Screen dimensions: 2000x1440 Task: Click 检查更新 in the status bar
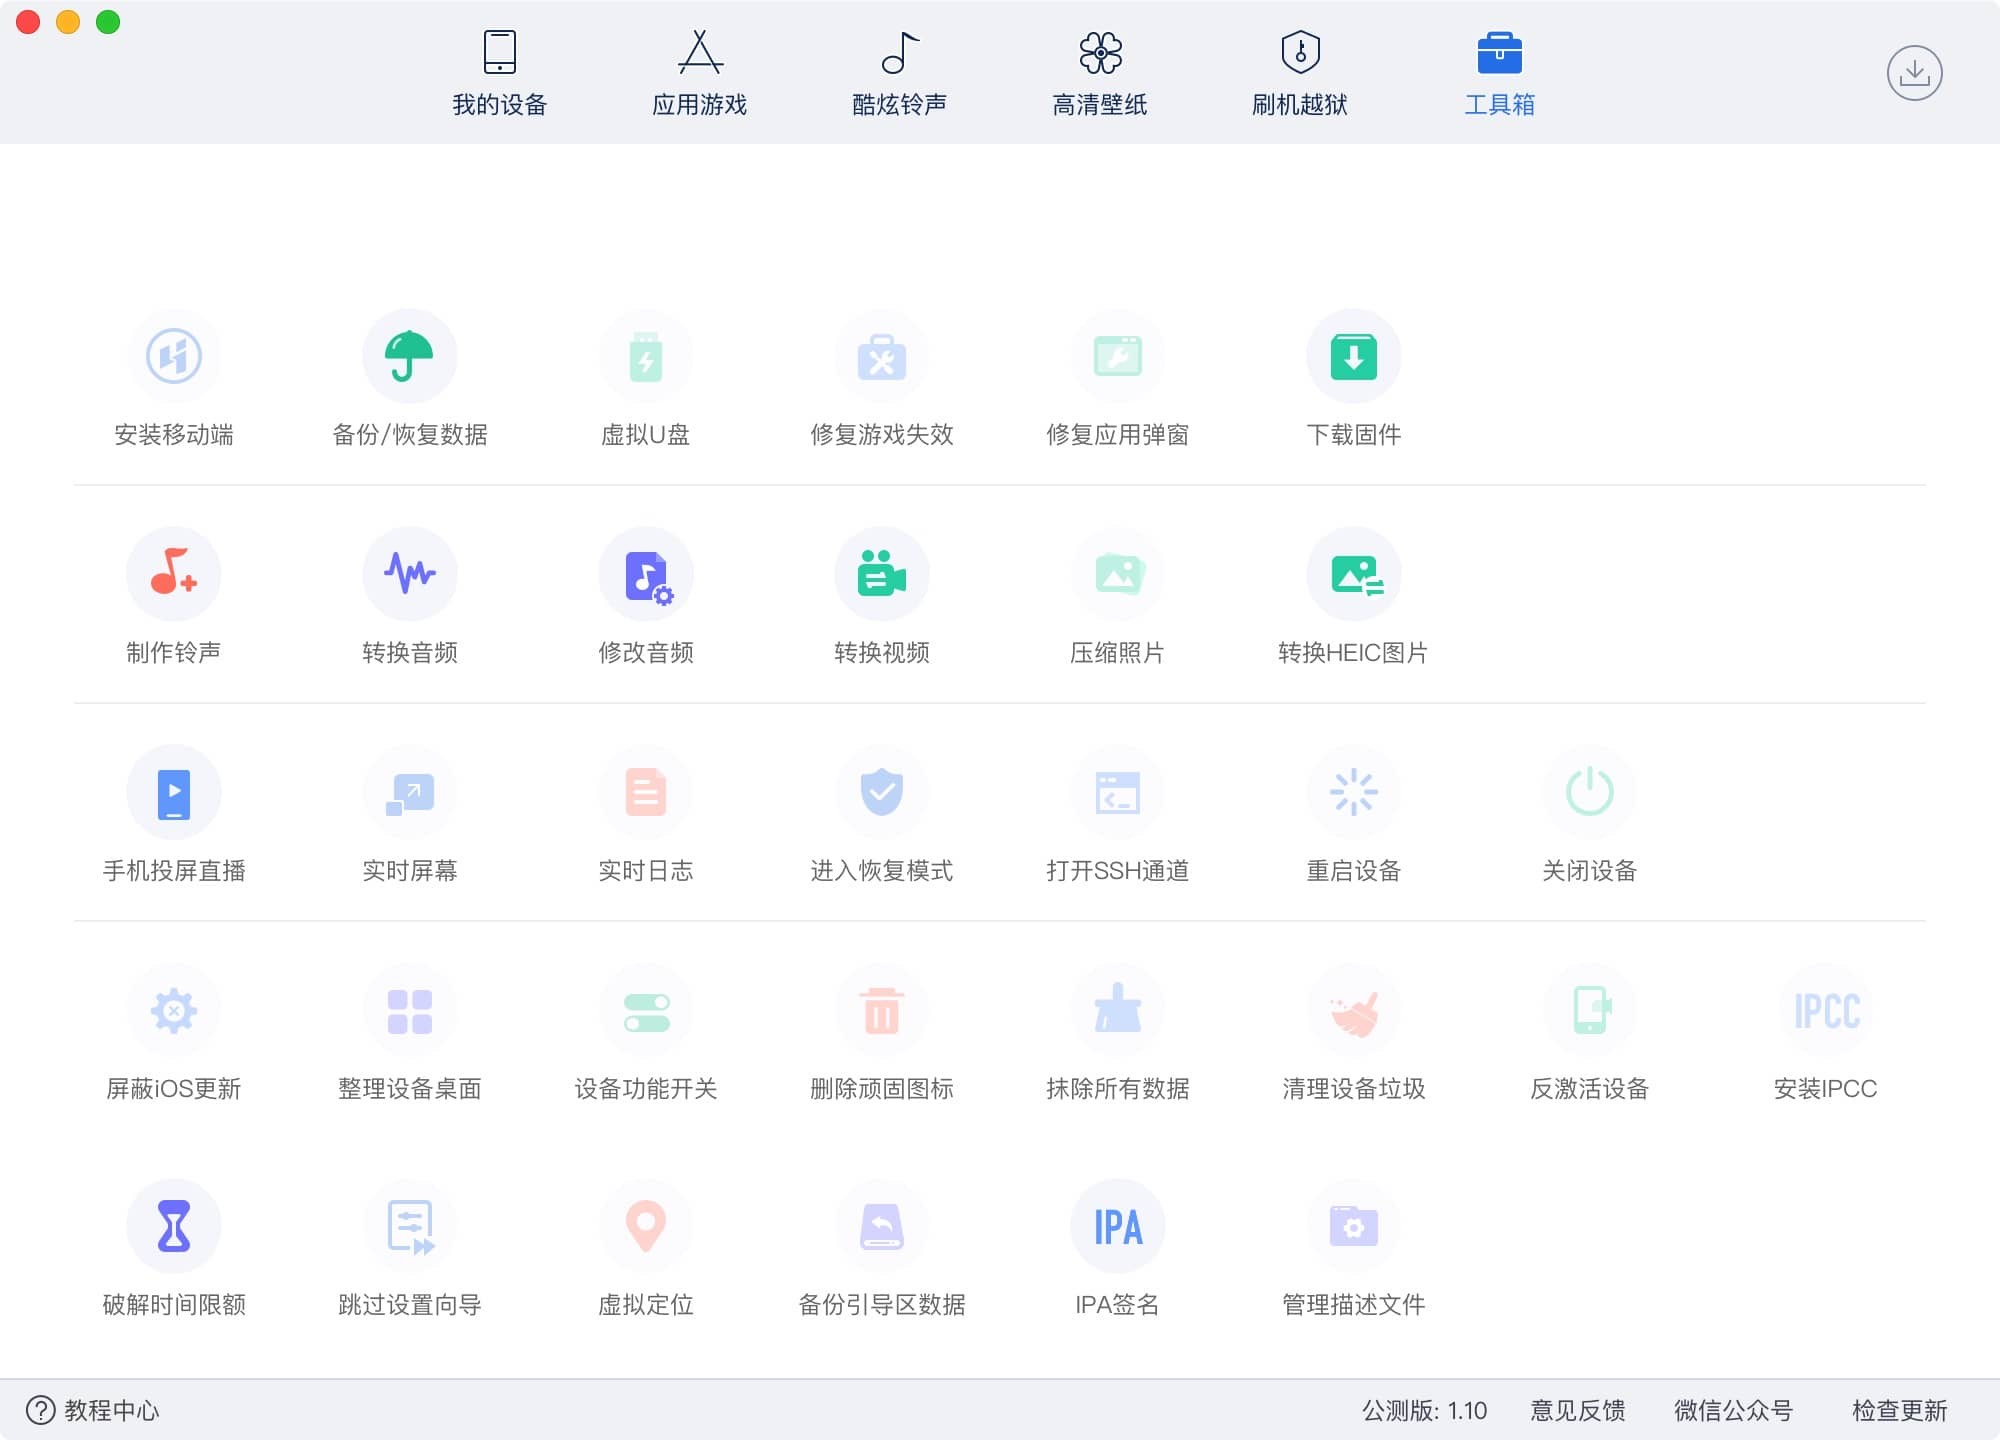point(1899,1410)
